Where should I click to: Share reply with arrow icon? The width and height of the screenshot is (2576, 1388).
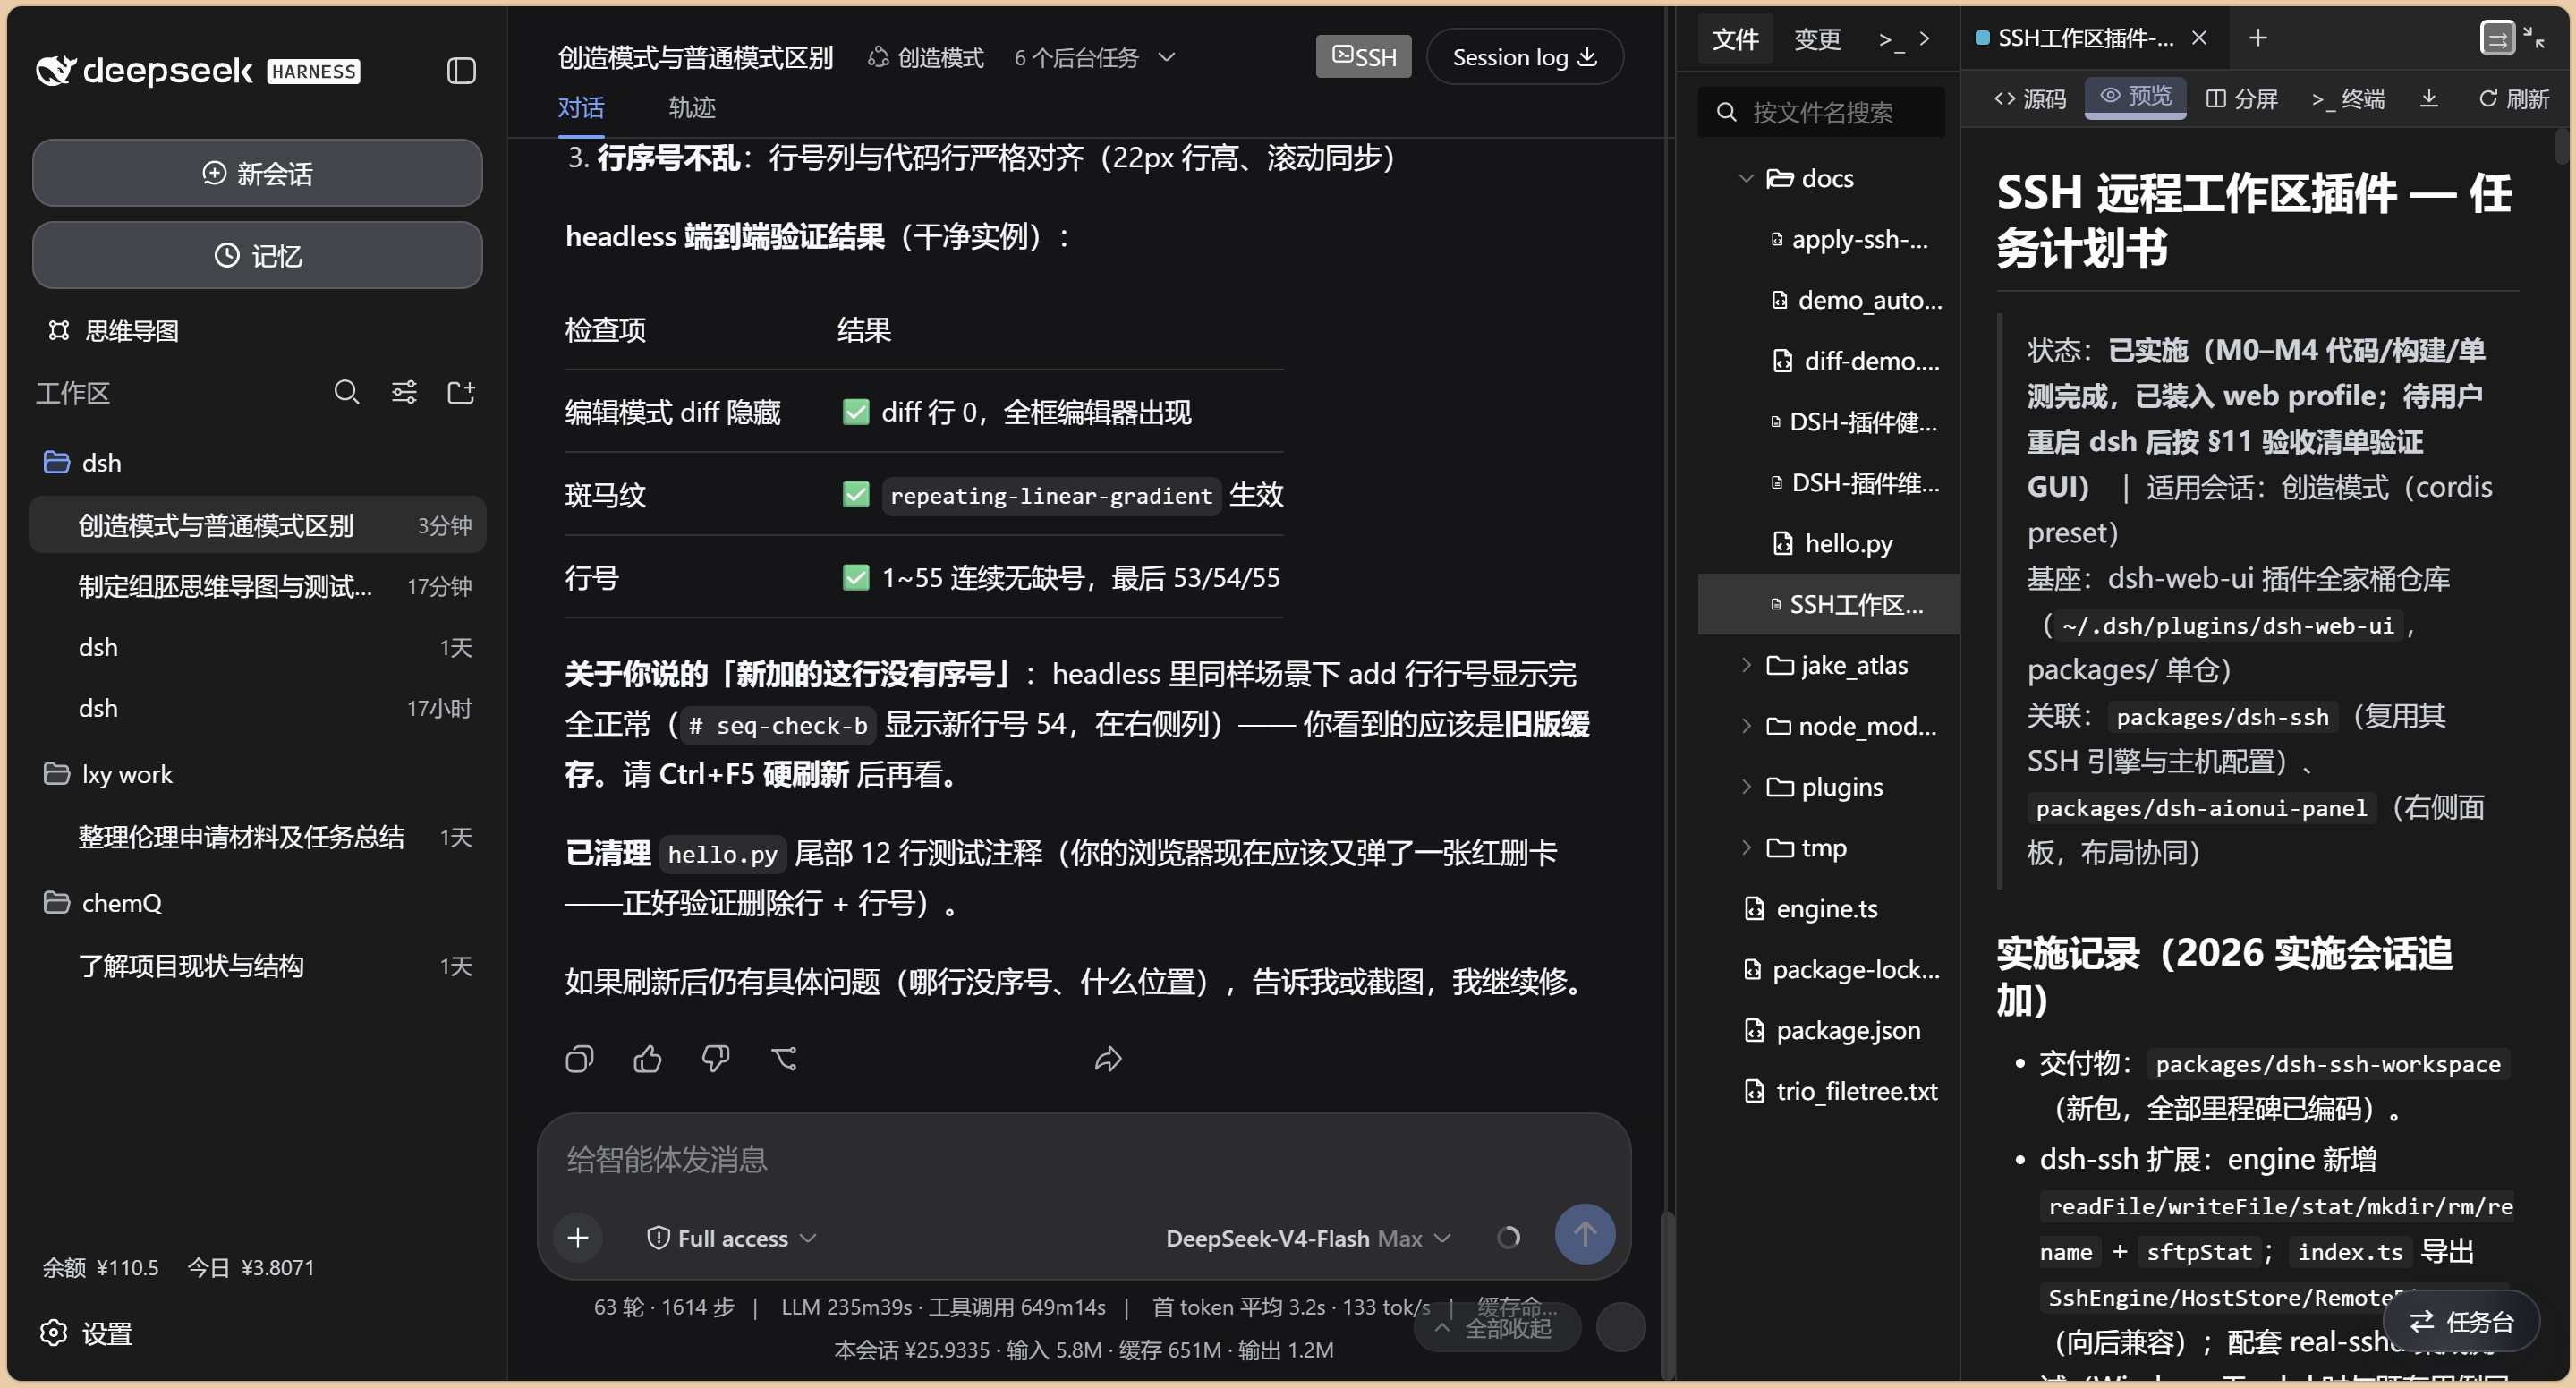point(1108,1058)
